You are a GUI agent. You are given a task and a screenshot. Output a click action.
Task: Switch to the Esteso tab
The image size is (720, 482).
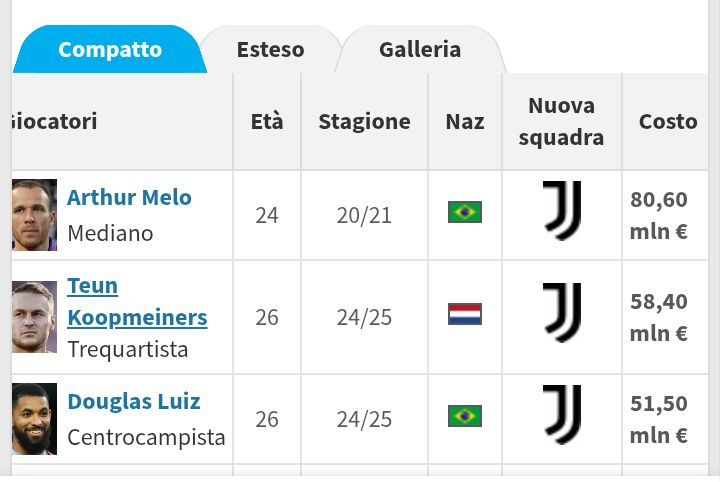coord(270,49)
